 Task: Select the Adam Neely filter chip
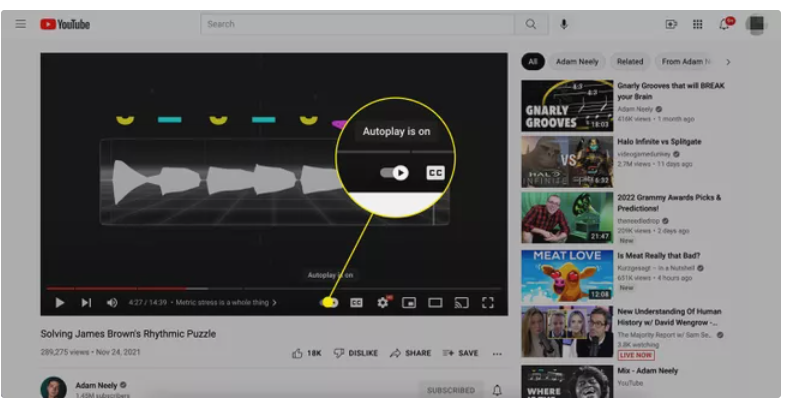click(x=577, y=62)
